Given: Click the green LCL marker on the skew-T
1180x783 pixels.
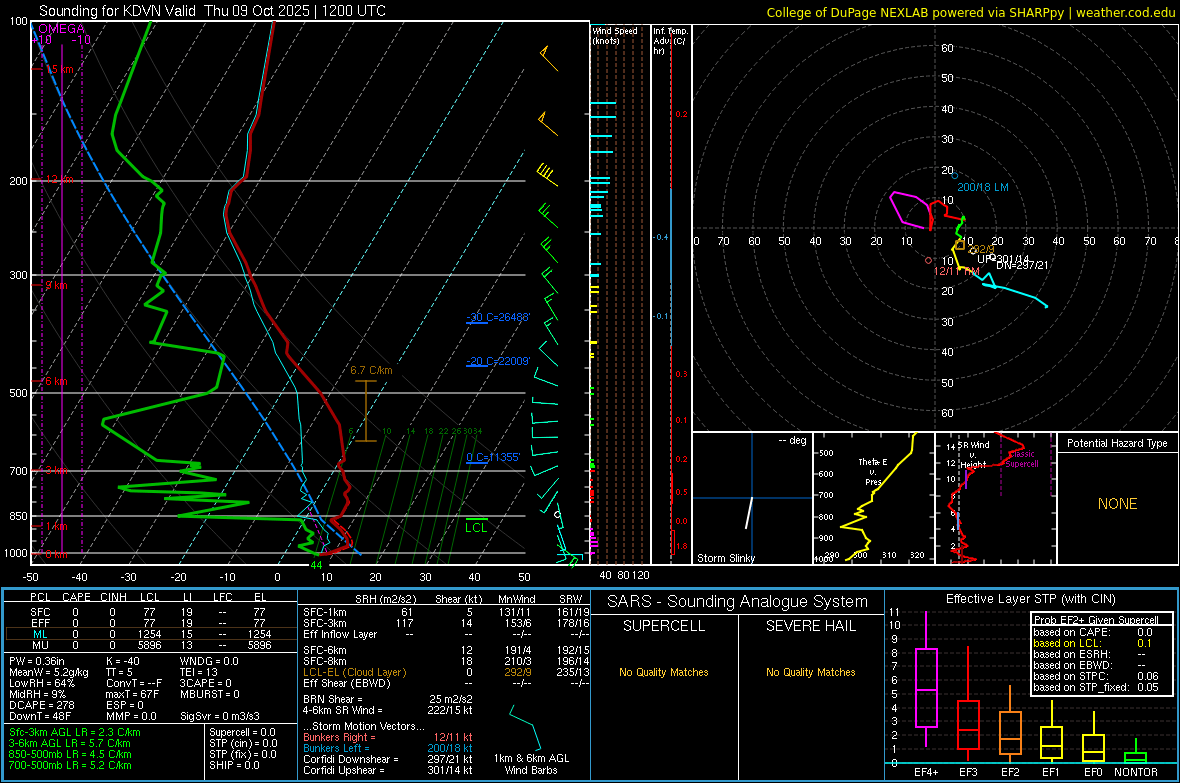Looking at the screenshot, I should 476,527.
